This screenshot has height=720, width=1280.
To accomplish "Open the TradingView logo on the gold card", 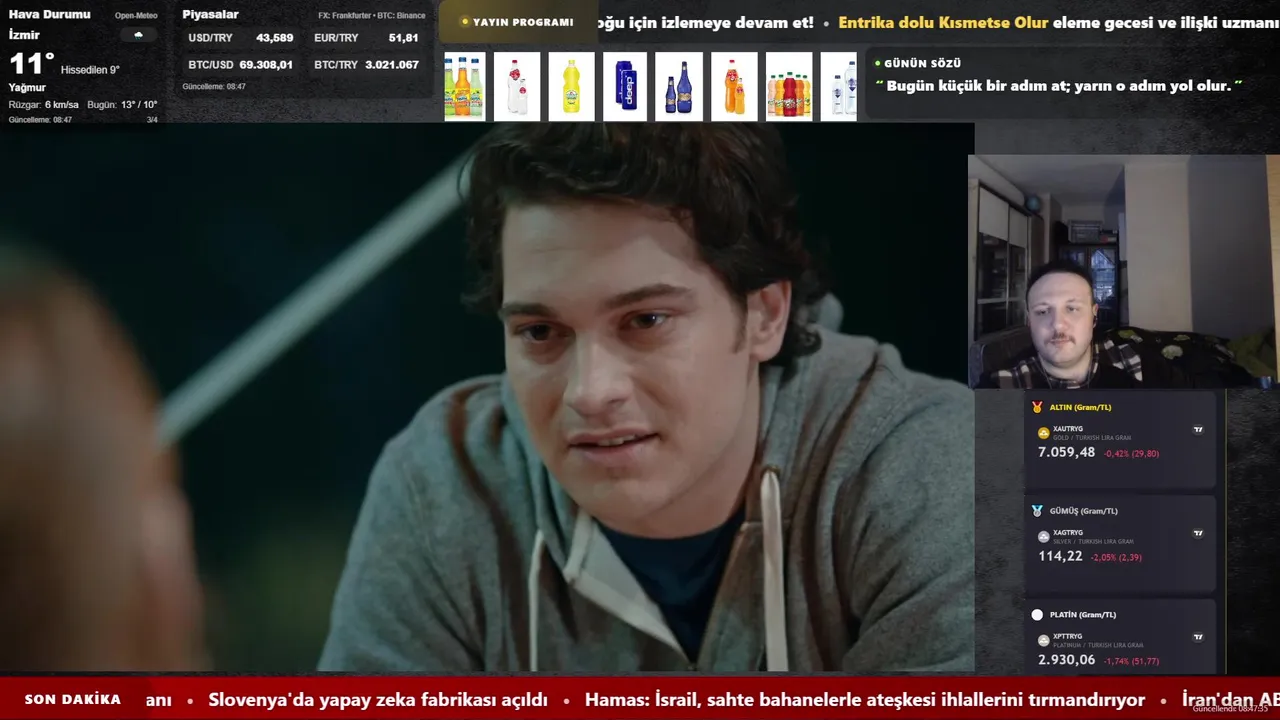I will [1198, 430].
